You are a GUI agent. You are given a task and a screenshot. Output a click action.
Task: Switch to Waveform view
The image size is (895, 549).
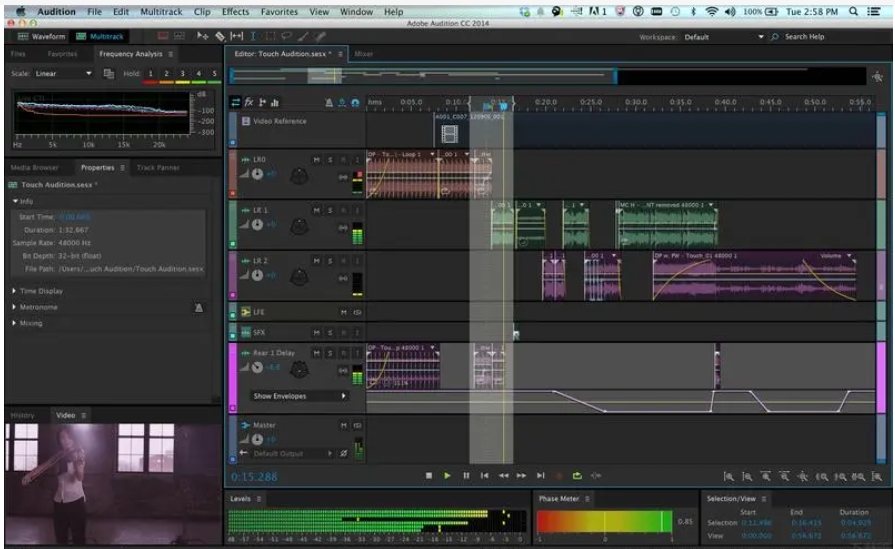click(x=42, y=37)
